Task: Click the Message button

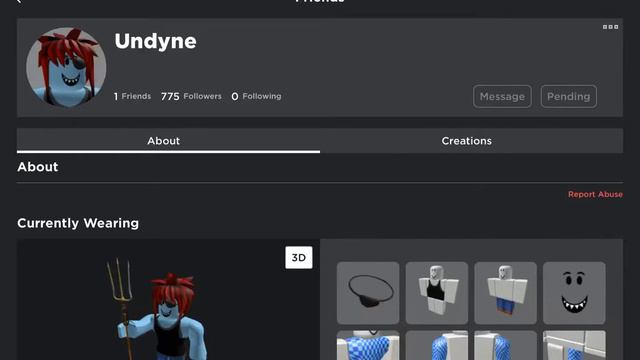Action: (x=502, y=96)
